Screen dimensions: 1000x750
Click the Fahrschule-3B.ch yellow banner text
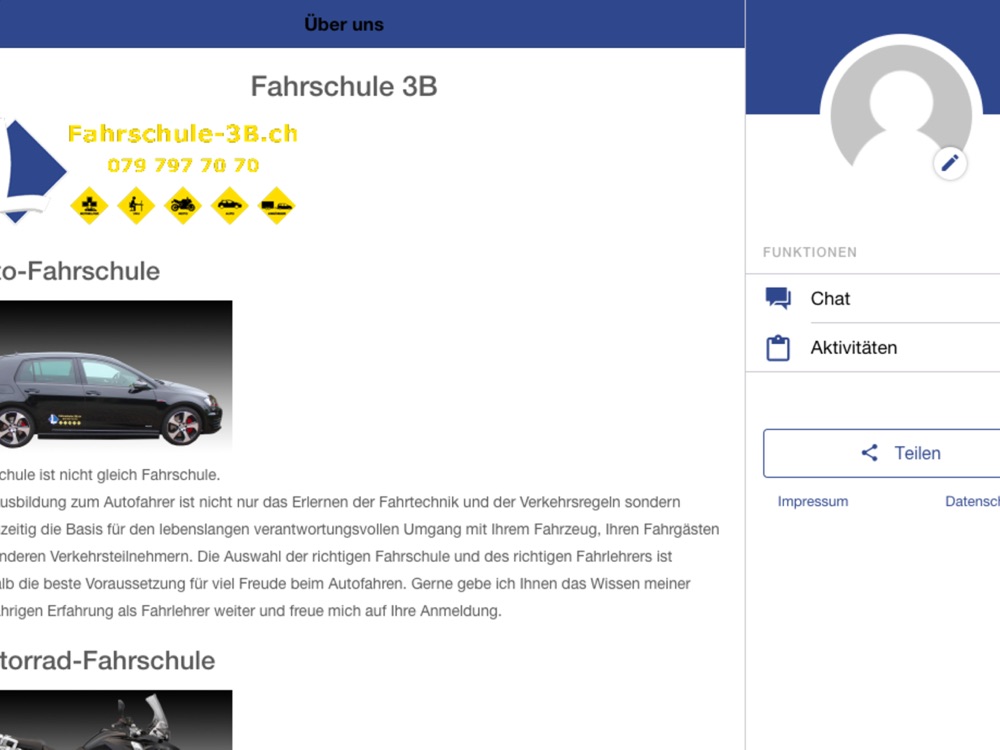(x=182, y=134)
